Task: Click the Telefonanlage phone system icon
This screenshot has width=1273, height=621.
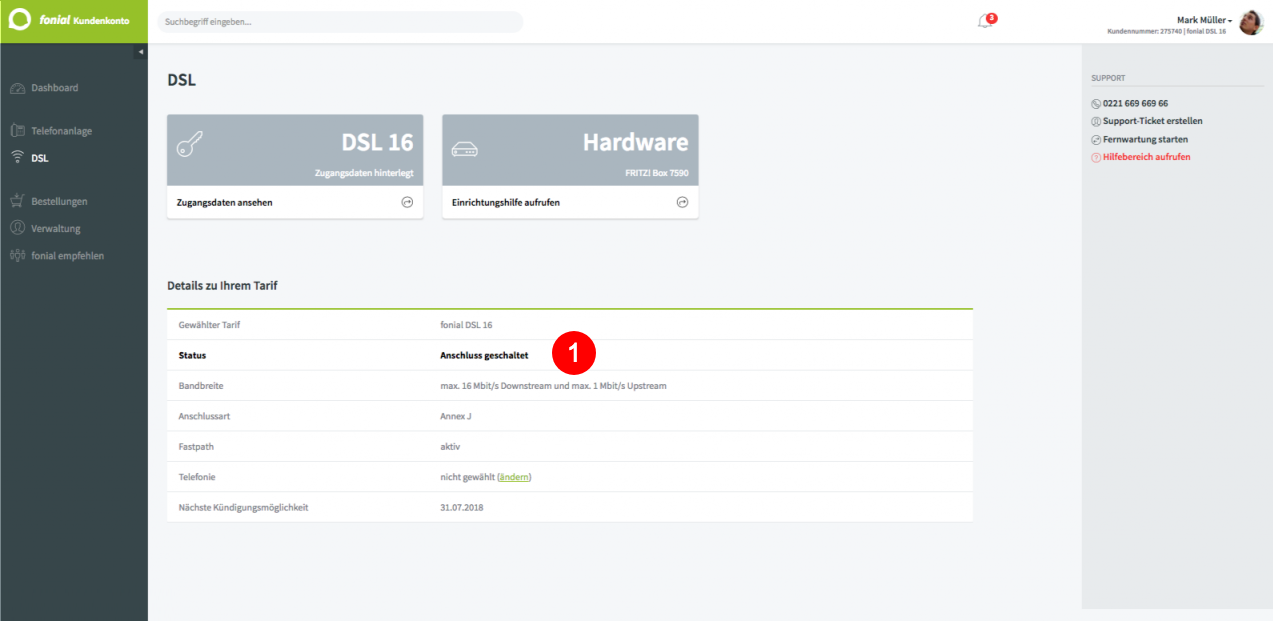Action: point(17,131)
